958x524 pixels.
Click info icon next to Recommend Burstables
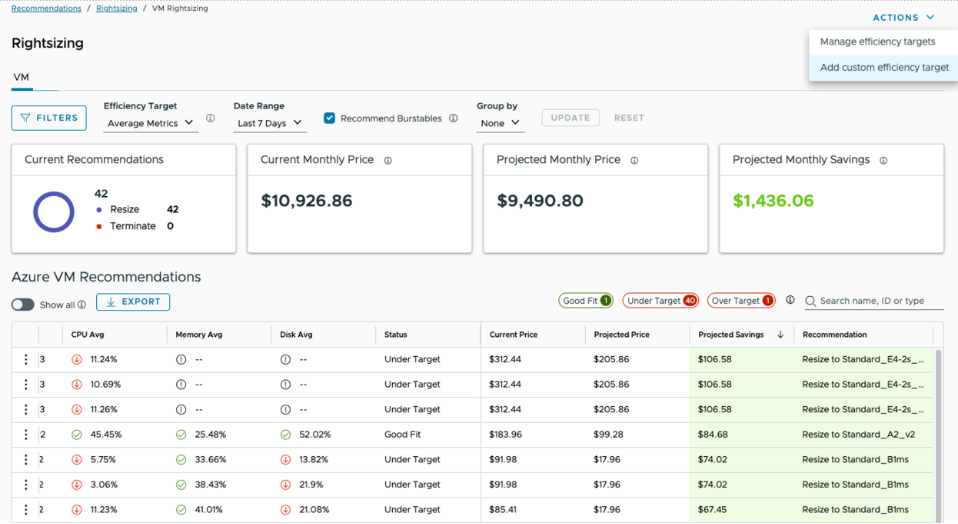(x=453, y=118)
